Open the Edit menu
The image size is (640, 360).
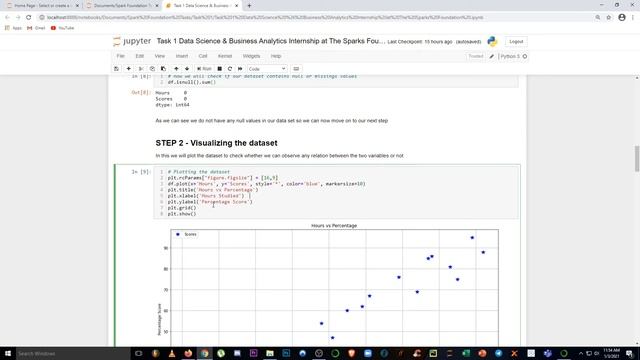point(140,56)
